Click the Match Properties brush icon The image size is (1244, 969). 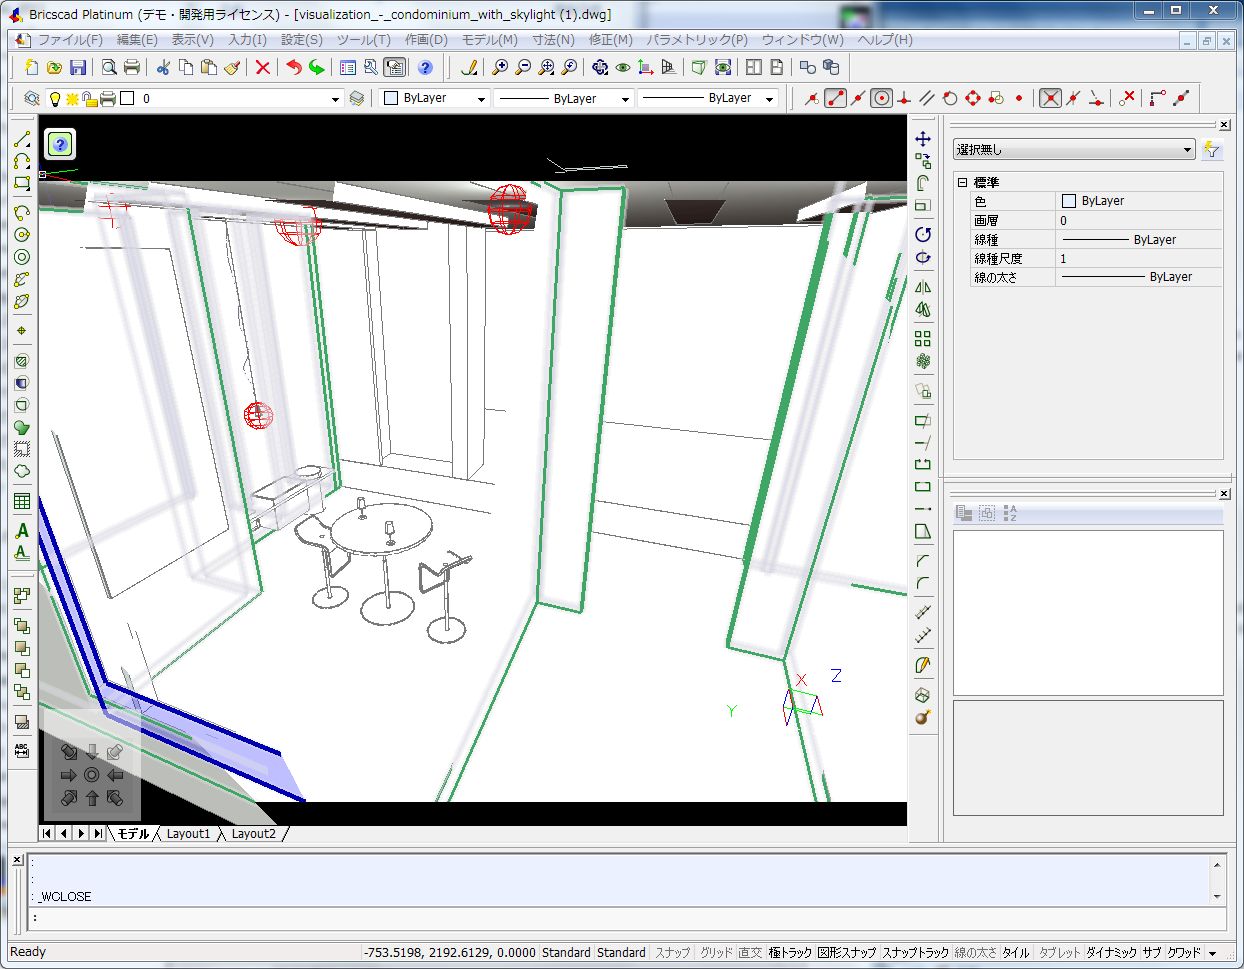click(232, 67)
